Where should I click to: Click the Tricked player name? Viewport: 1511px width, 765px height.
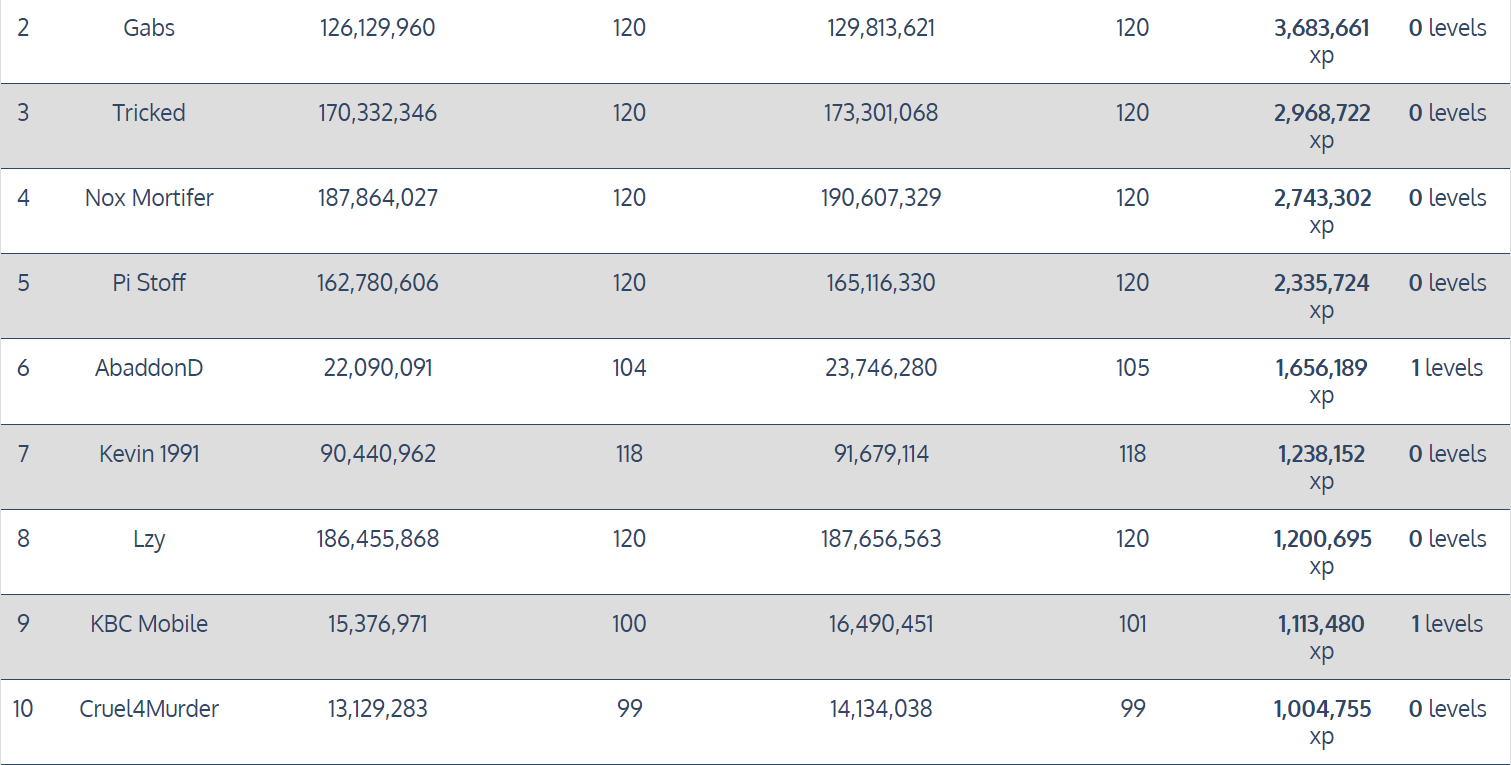[x=149, y=113]
